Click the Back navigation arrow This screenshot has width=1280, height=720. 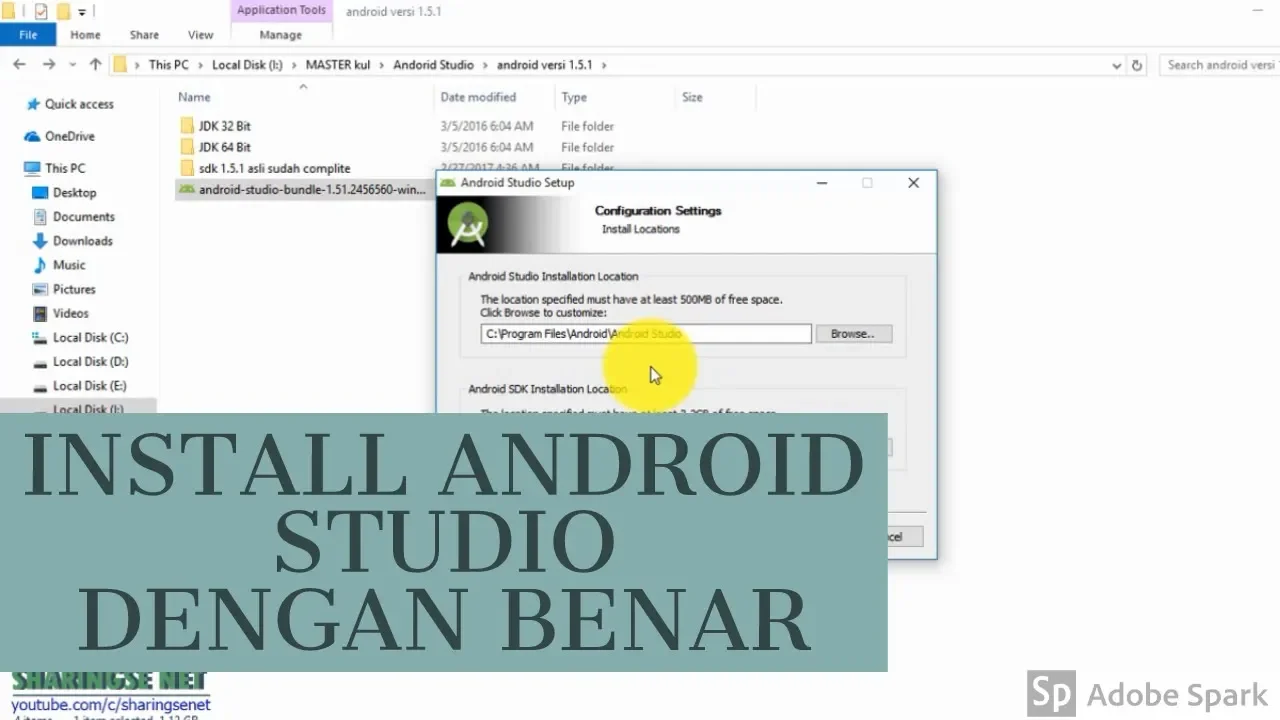19,64
